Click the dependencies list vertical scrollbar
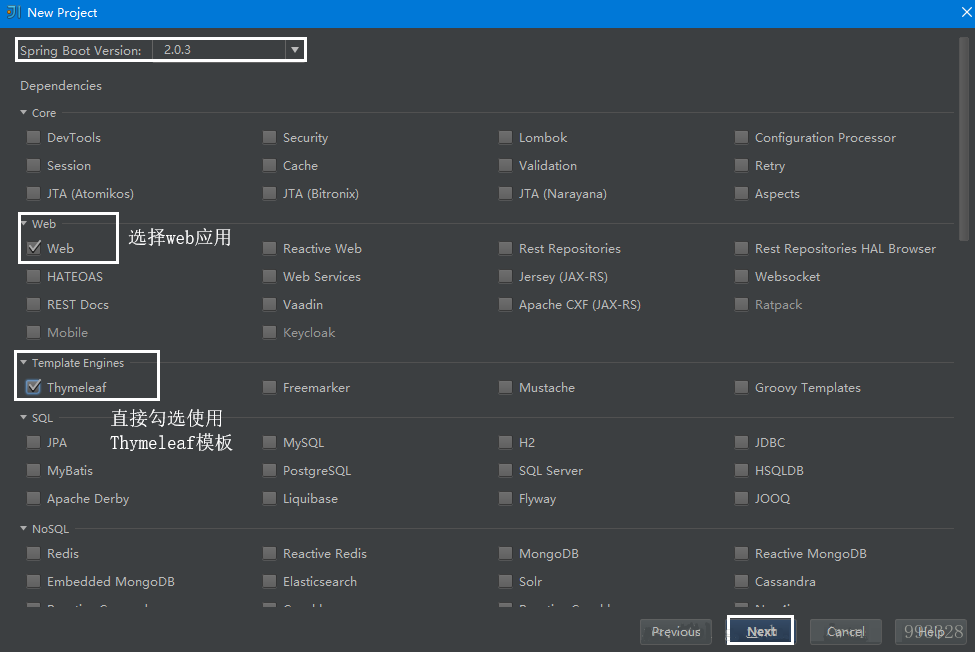 coord(963,139)
